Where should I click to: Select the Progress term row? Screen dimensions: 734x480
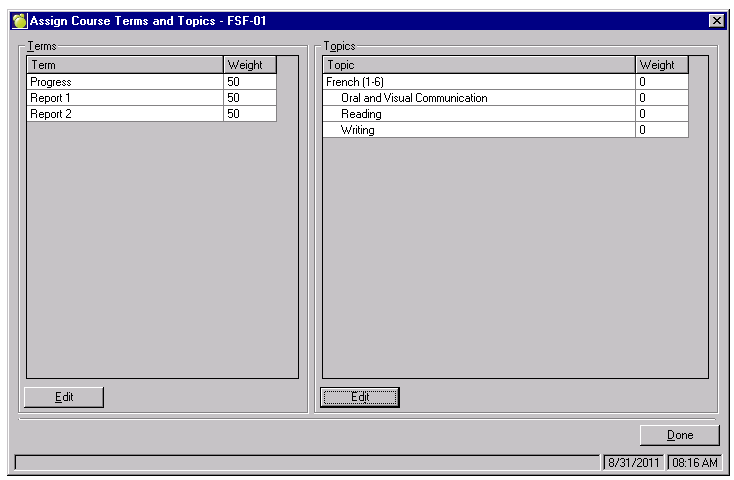pyautogui.click(x=125, y=82)
